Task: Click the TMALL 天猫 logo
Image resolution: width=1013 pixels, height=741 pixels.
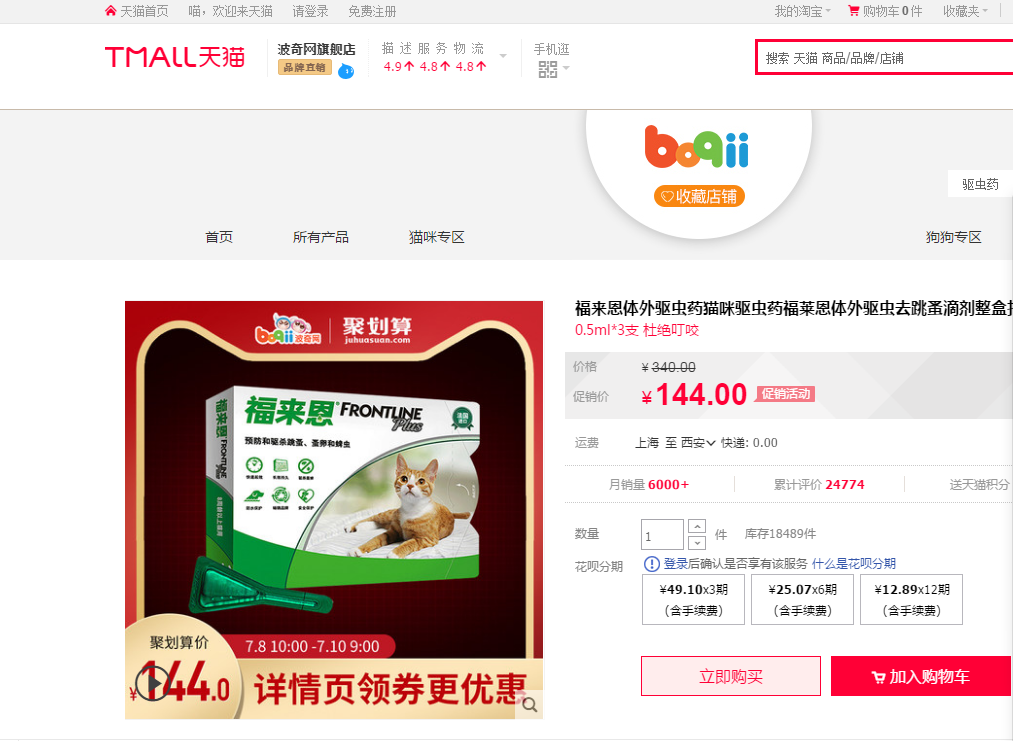Action: pyautogui.click(x=175, y=57)
